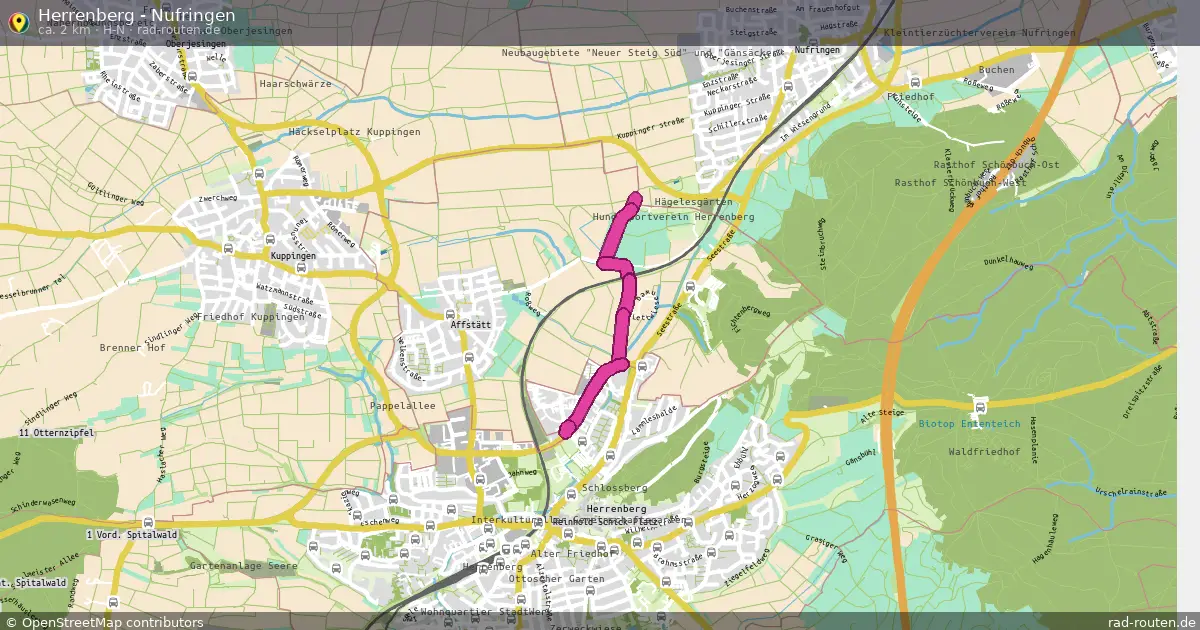Select the Gartenanlage Seere label
The height and width of the screenshot is (630, 1200).
(x=243, y=565)
